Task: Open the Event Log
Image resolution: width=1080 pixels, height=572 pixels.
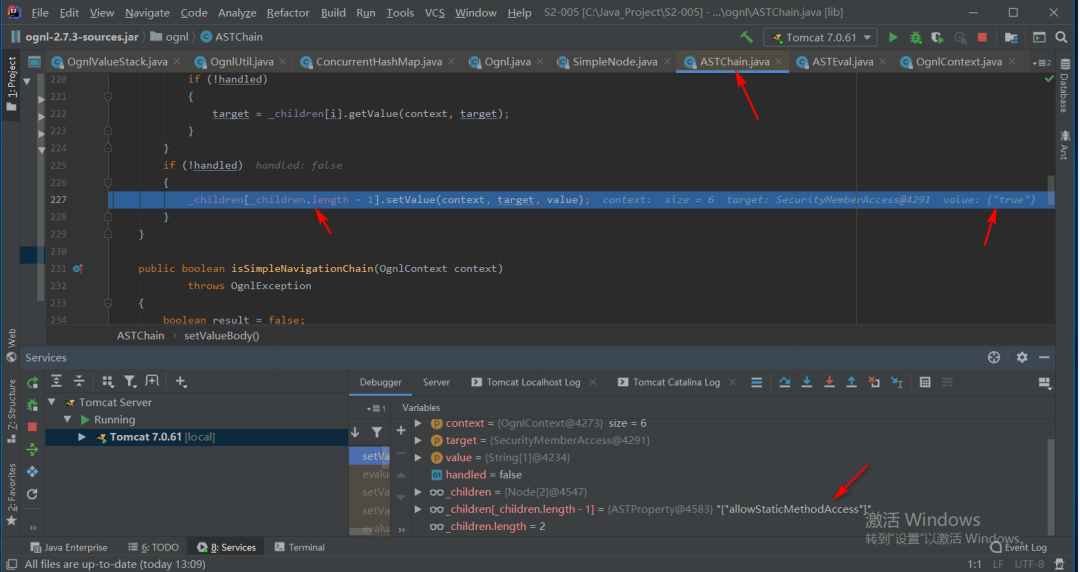Action: point(1018,547)
